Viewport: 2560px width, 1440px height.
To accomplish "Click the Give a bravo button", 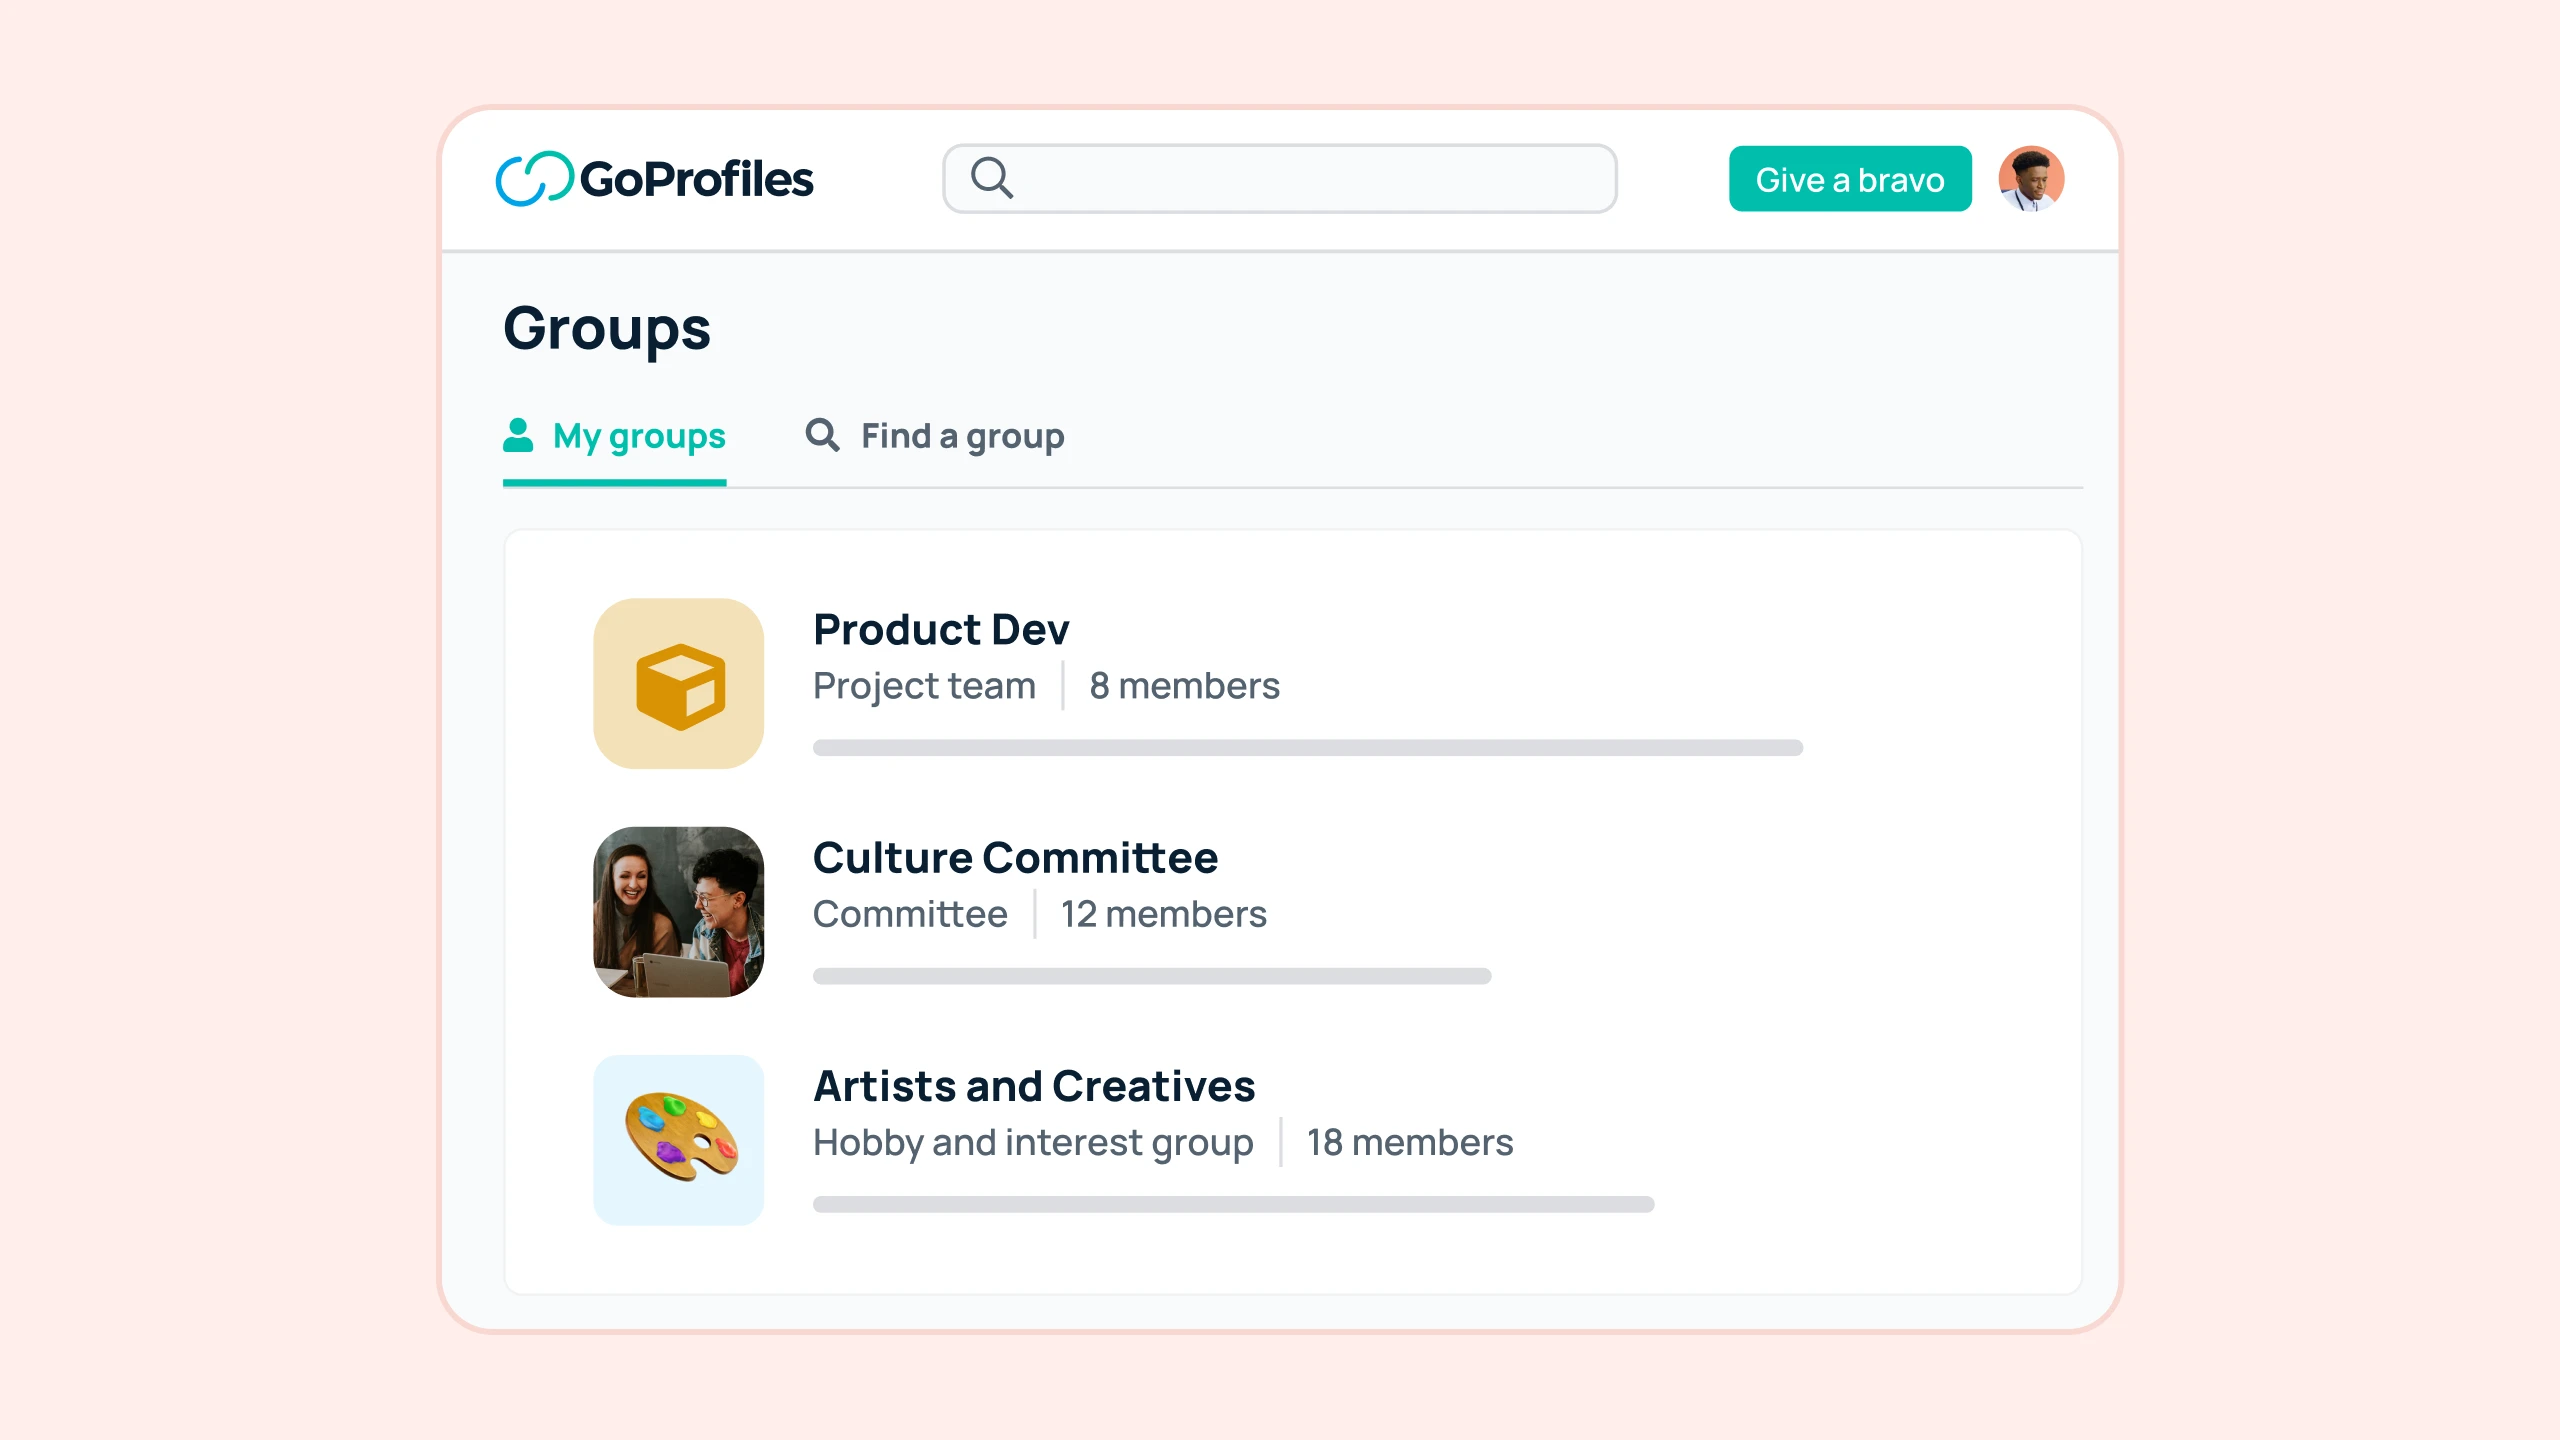I will [x=1850, y=179].
